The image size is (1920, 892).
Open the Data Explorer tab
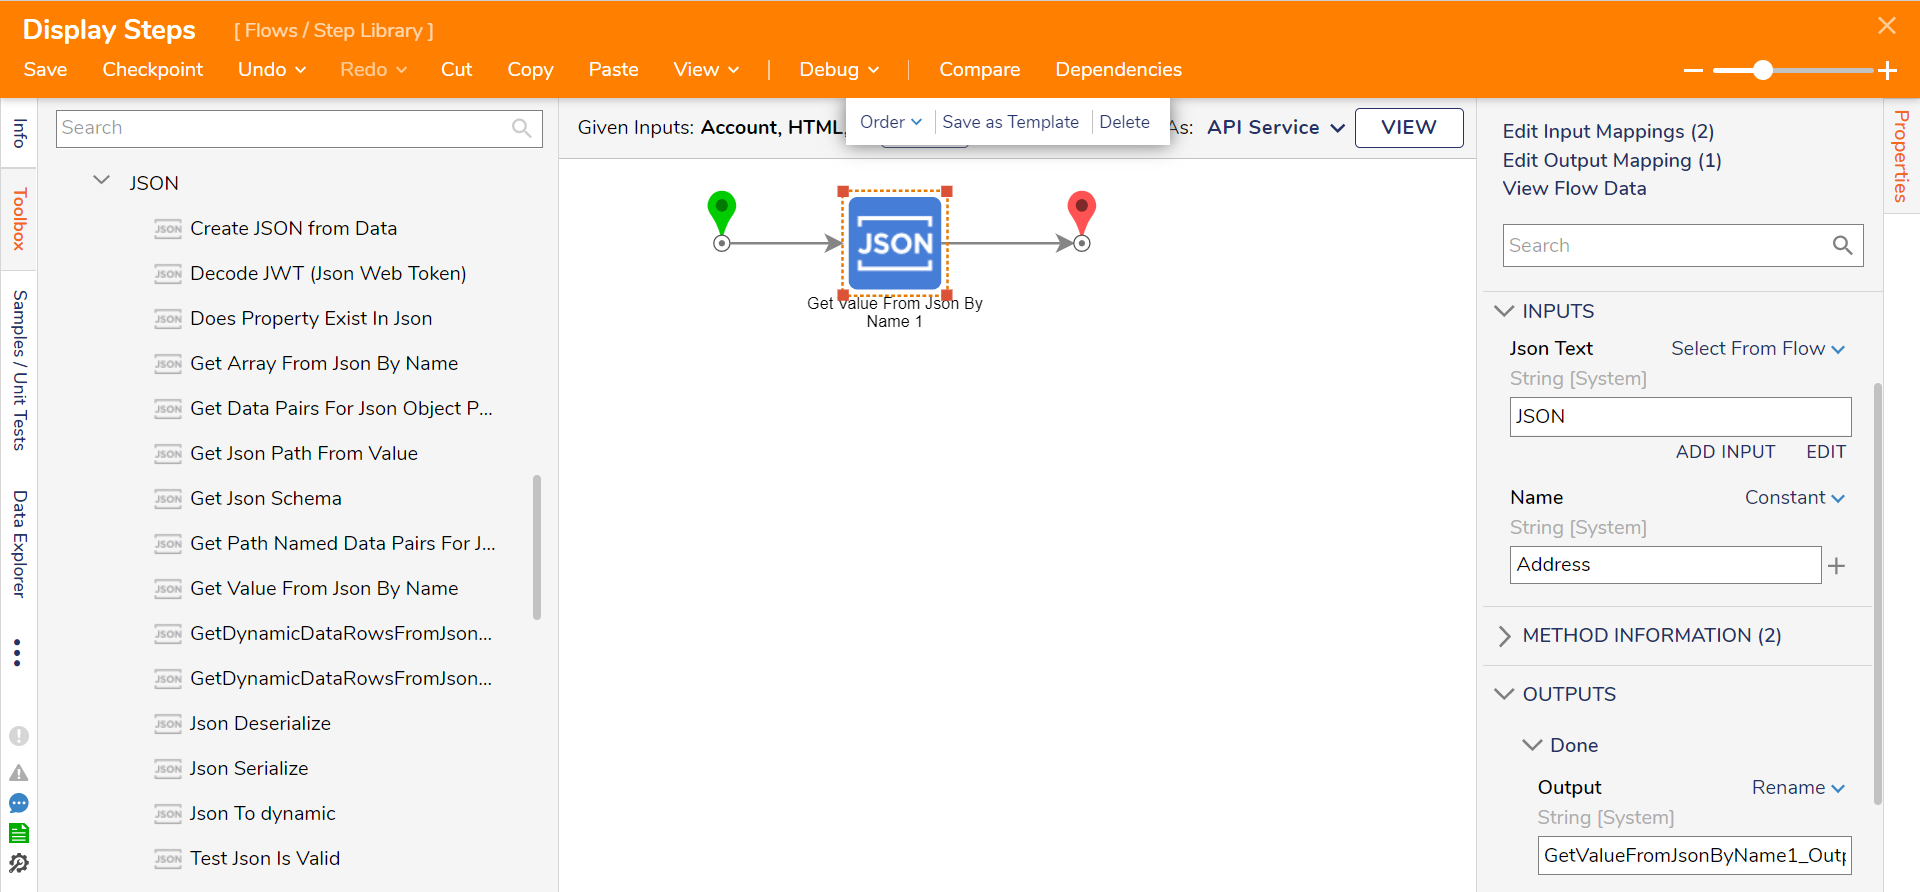pos(19,544)
